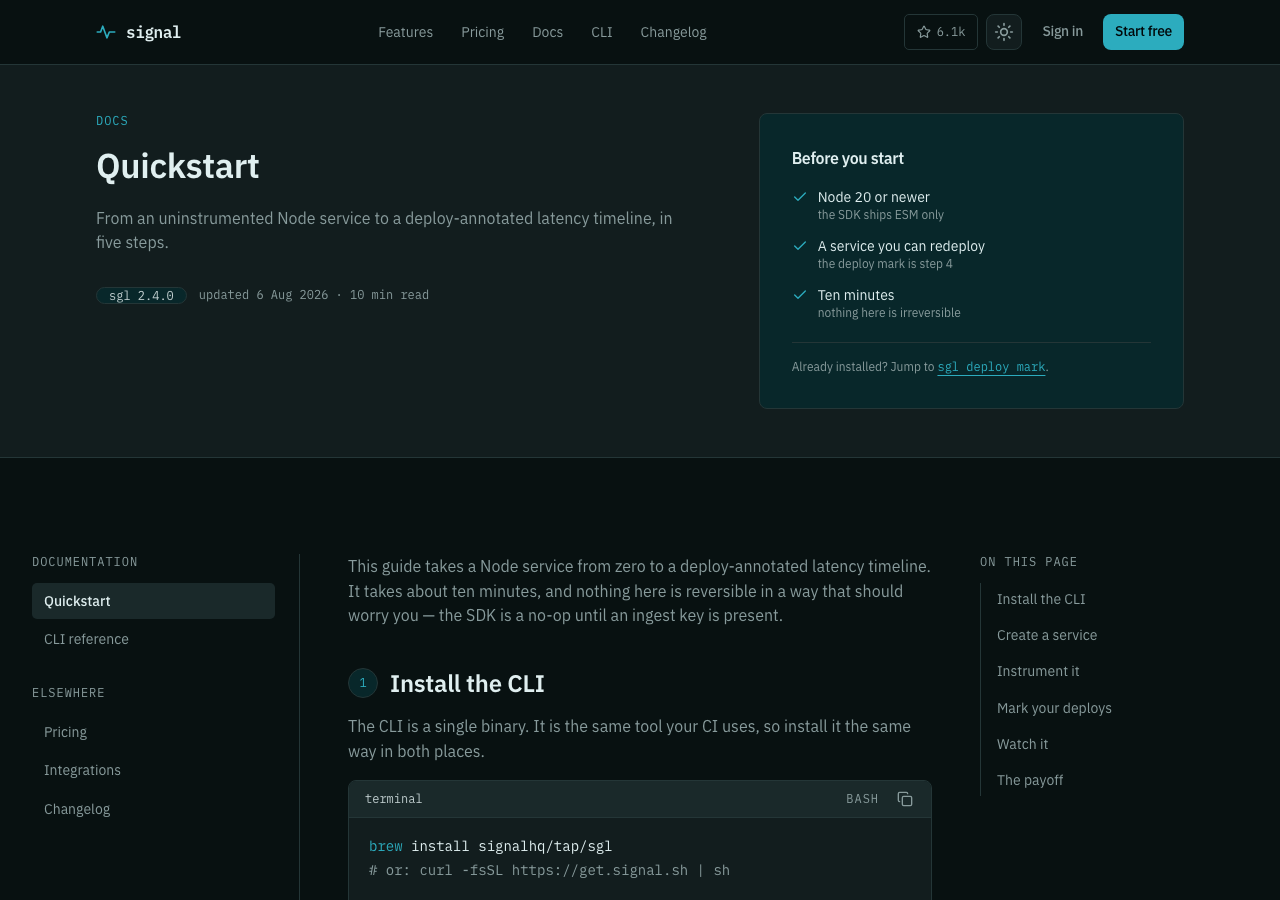Screen dimensions: 1280x900
Task: Follow the sgl deploy mark link
Action: tap(991, 367)
